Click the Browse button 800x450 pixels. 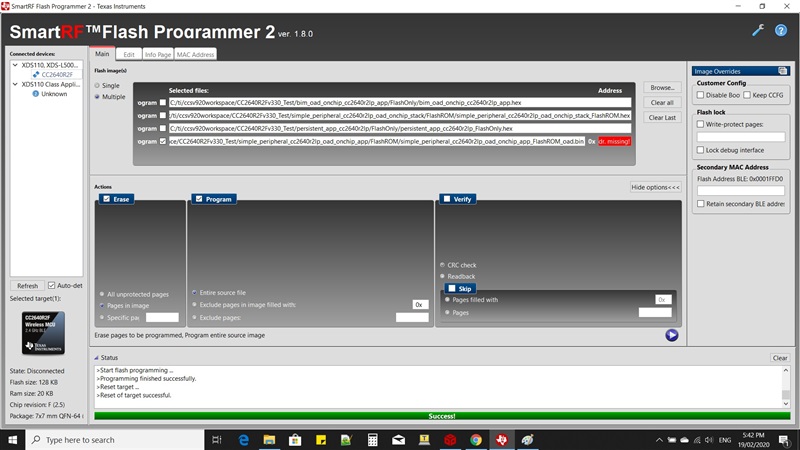tap(662, 88)
